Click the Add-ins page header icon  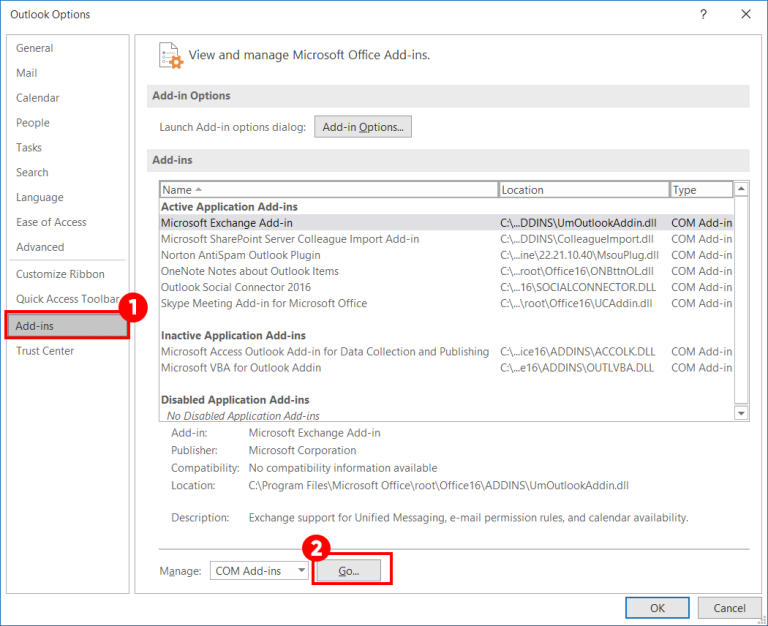(x=171, y=56)
